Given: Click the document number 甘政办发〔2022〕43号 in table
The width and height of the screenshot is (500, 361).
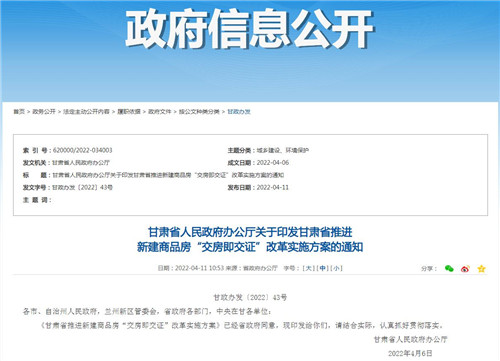Looking at the screenshot, I should [x=83, y=187].
